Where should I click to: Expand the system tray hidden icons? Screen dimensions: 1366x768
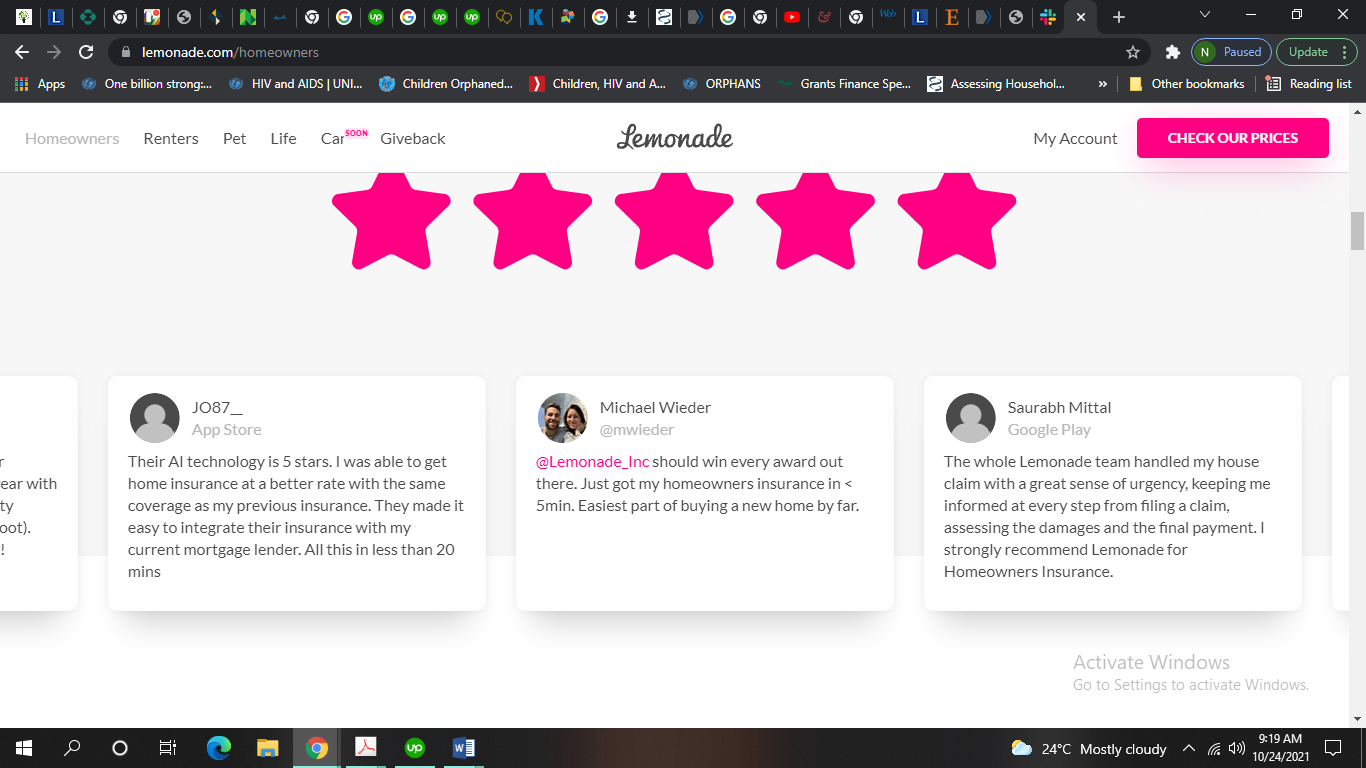[1189, 748]
